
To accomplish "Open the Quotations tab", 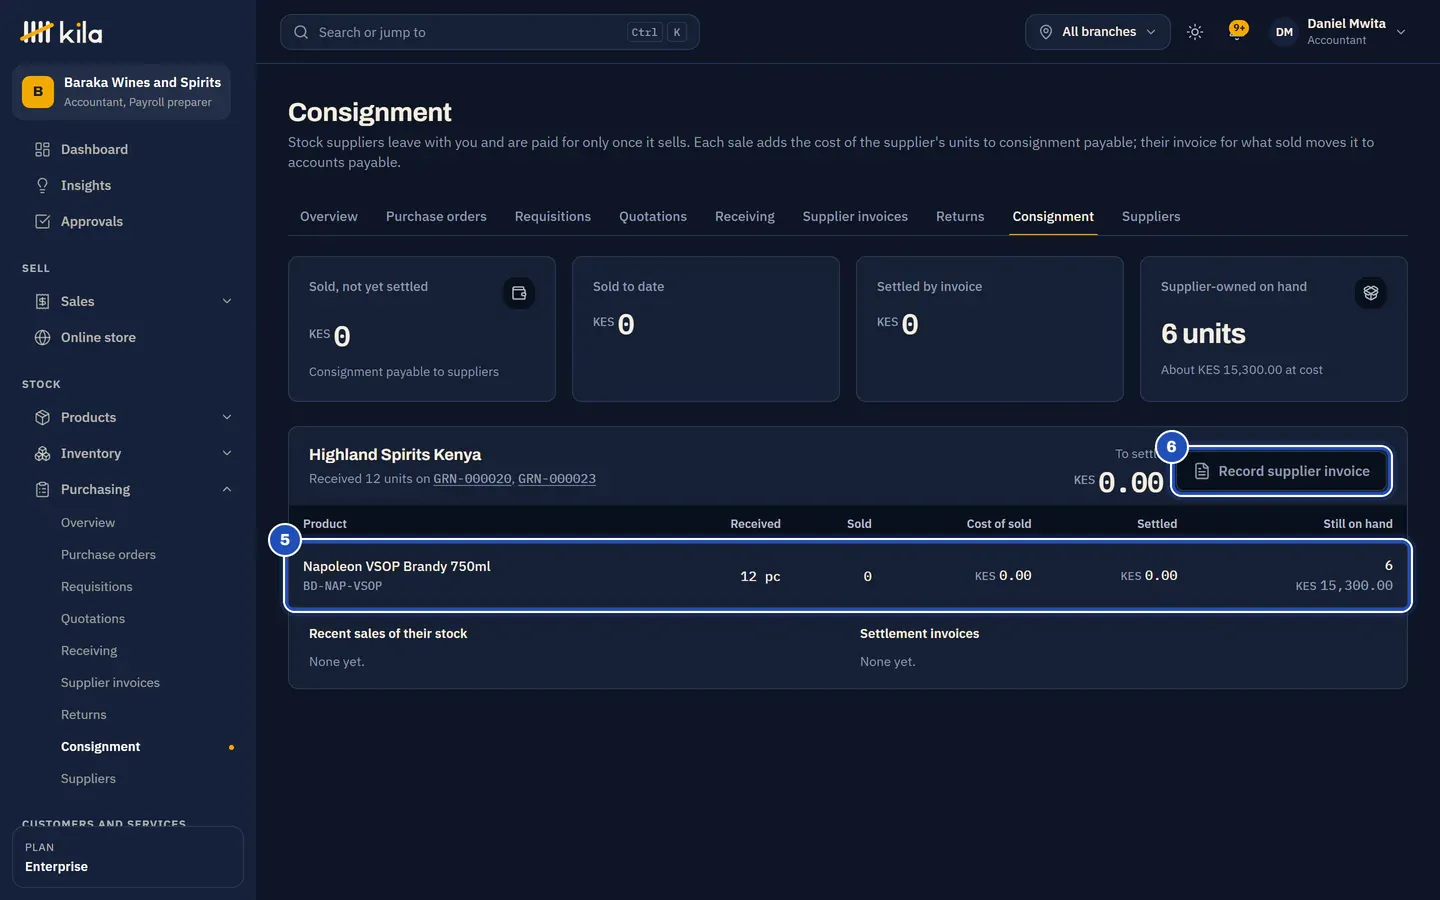I will [x=653, y=216].
